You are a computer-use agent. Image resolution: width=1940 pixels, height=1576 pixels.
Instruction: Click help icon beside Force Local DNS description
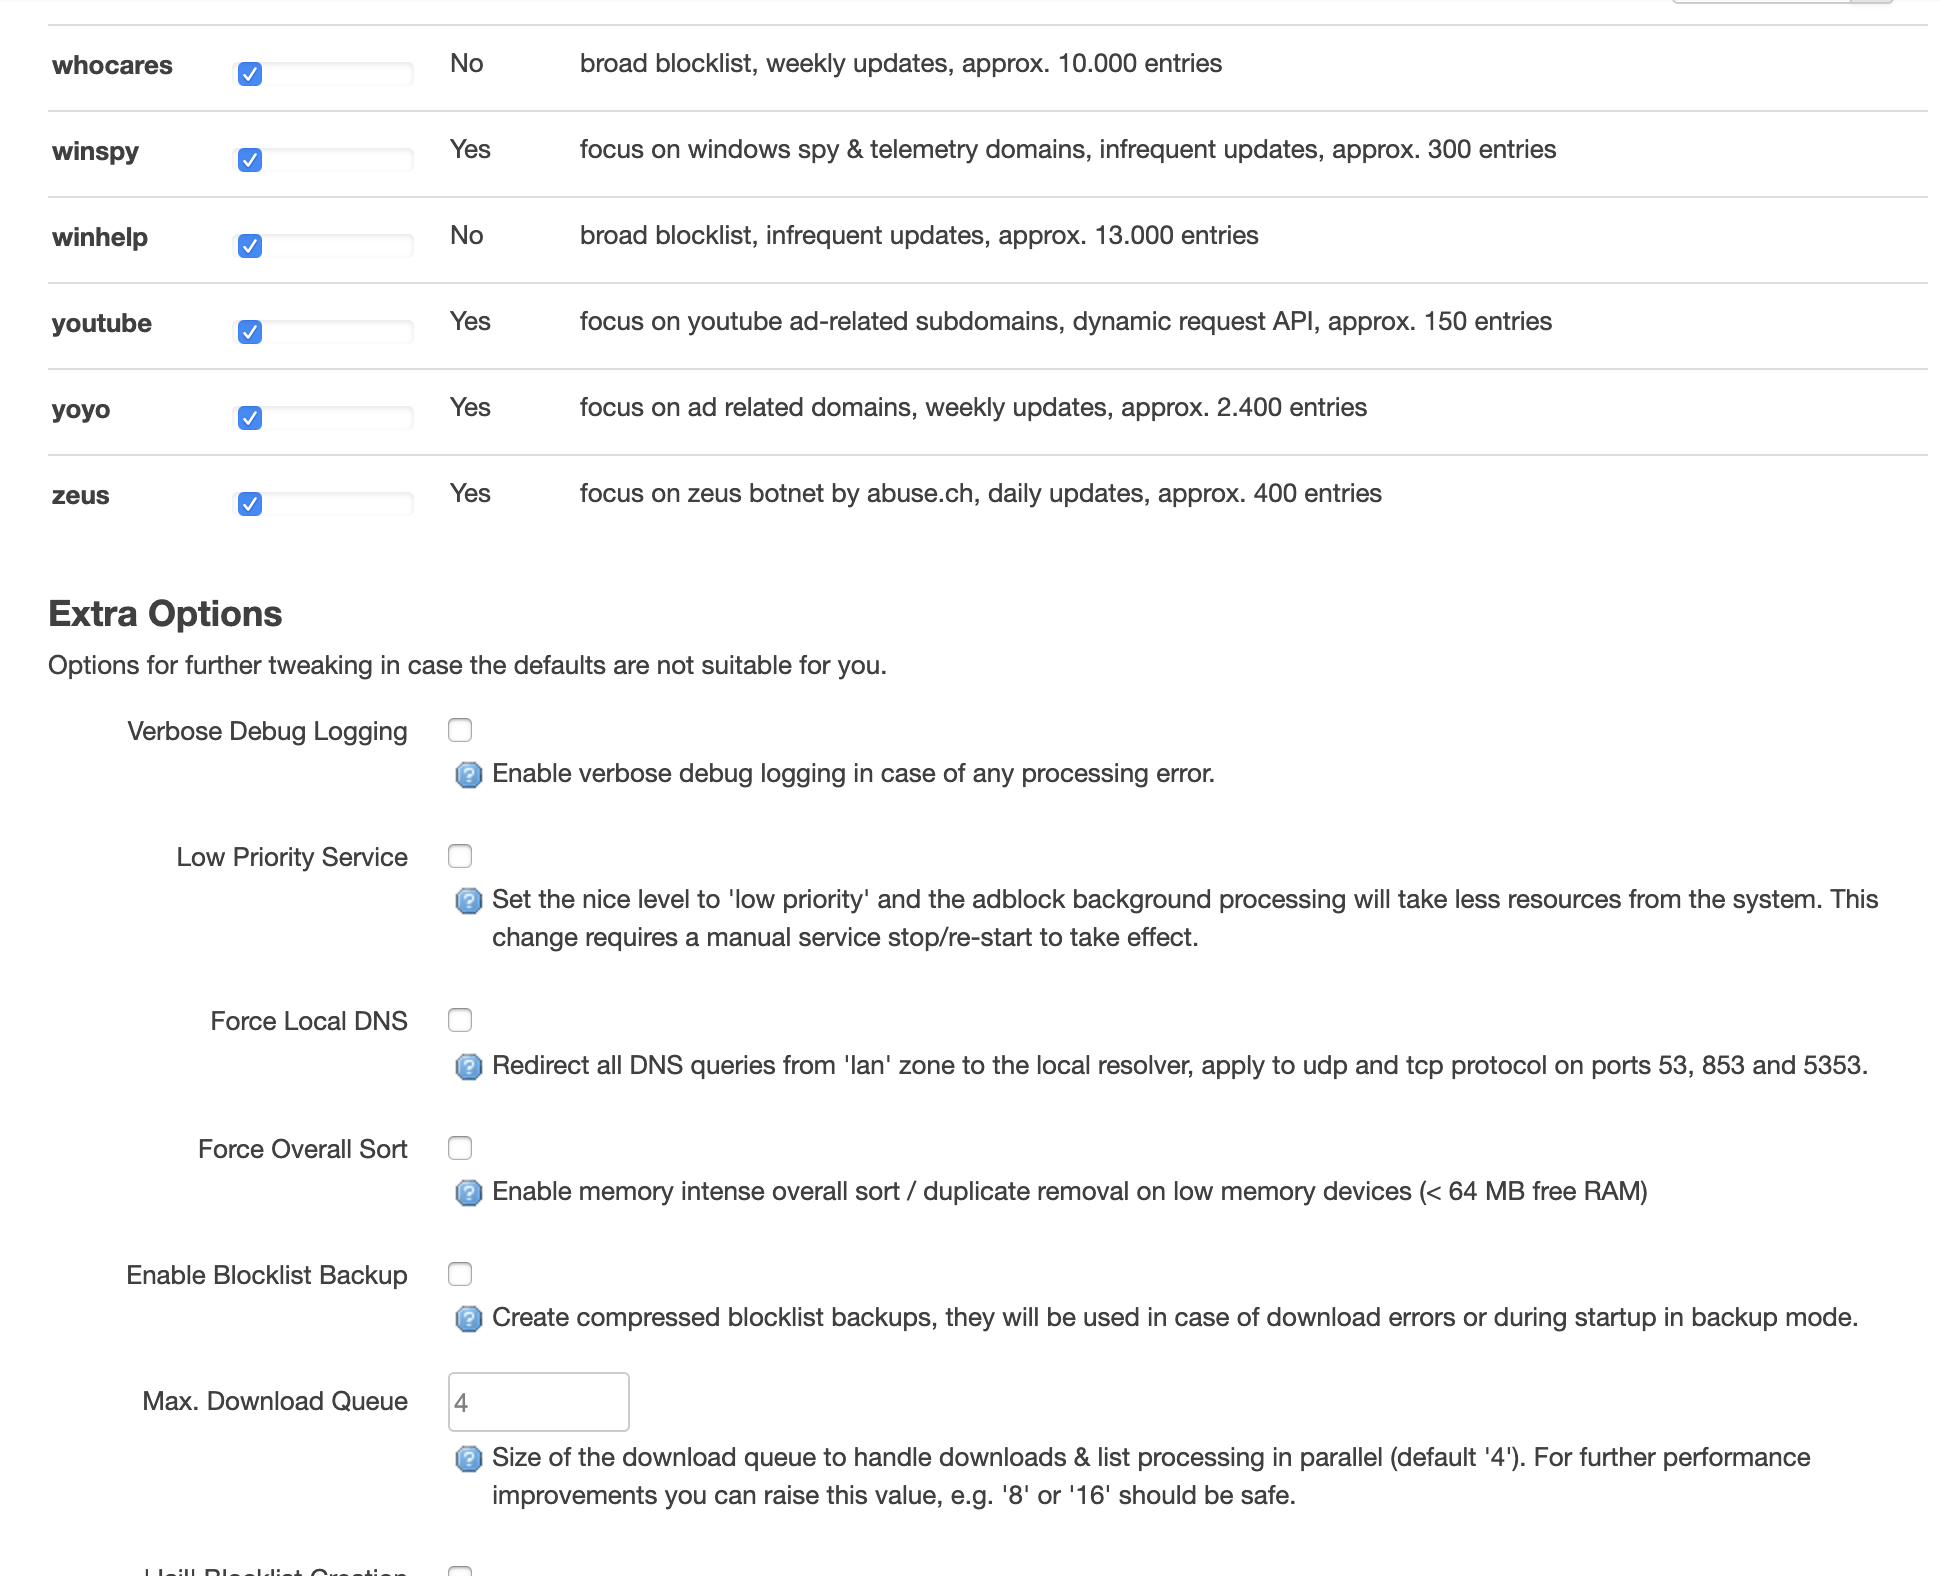click(468, 1067)
